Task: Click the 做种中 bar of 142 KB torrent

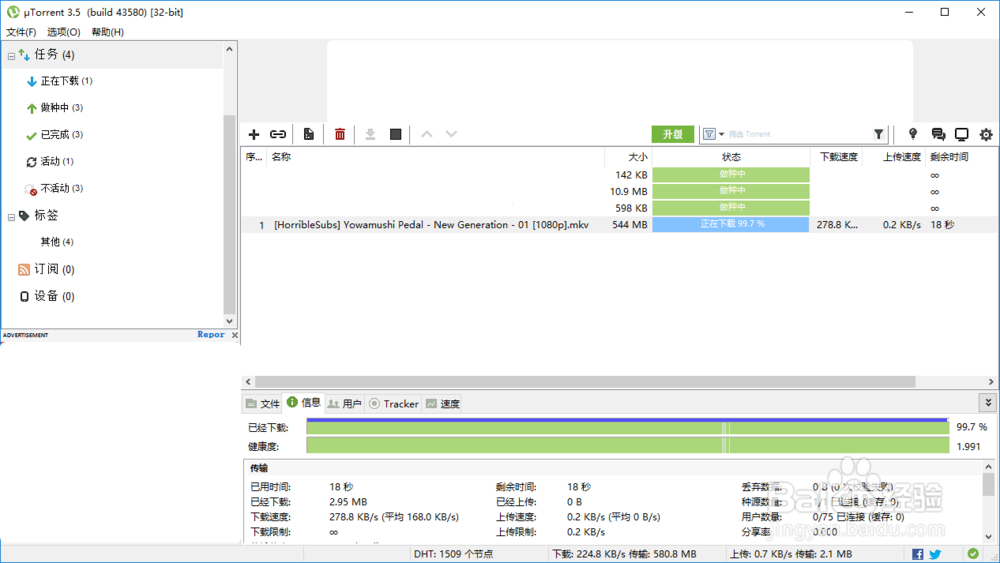Action: (x=731, y=174)
